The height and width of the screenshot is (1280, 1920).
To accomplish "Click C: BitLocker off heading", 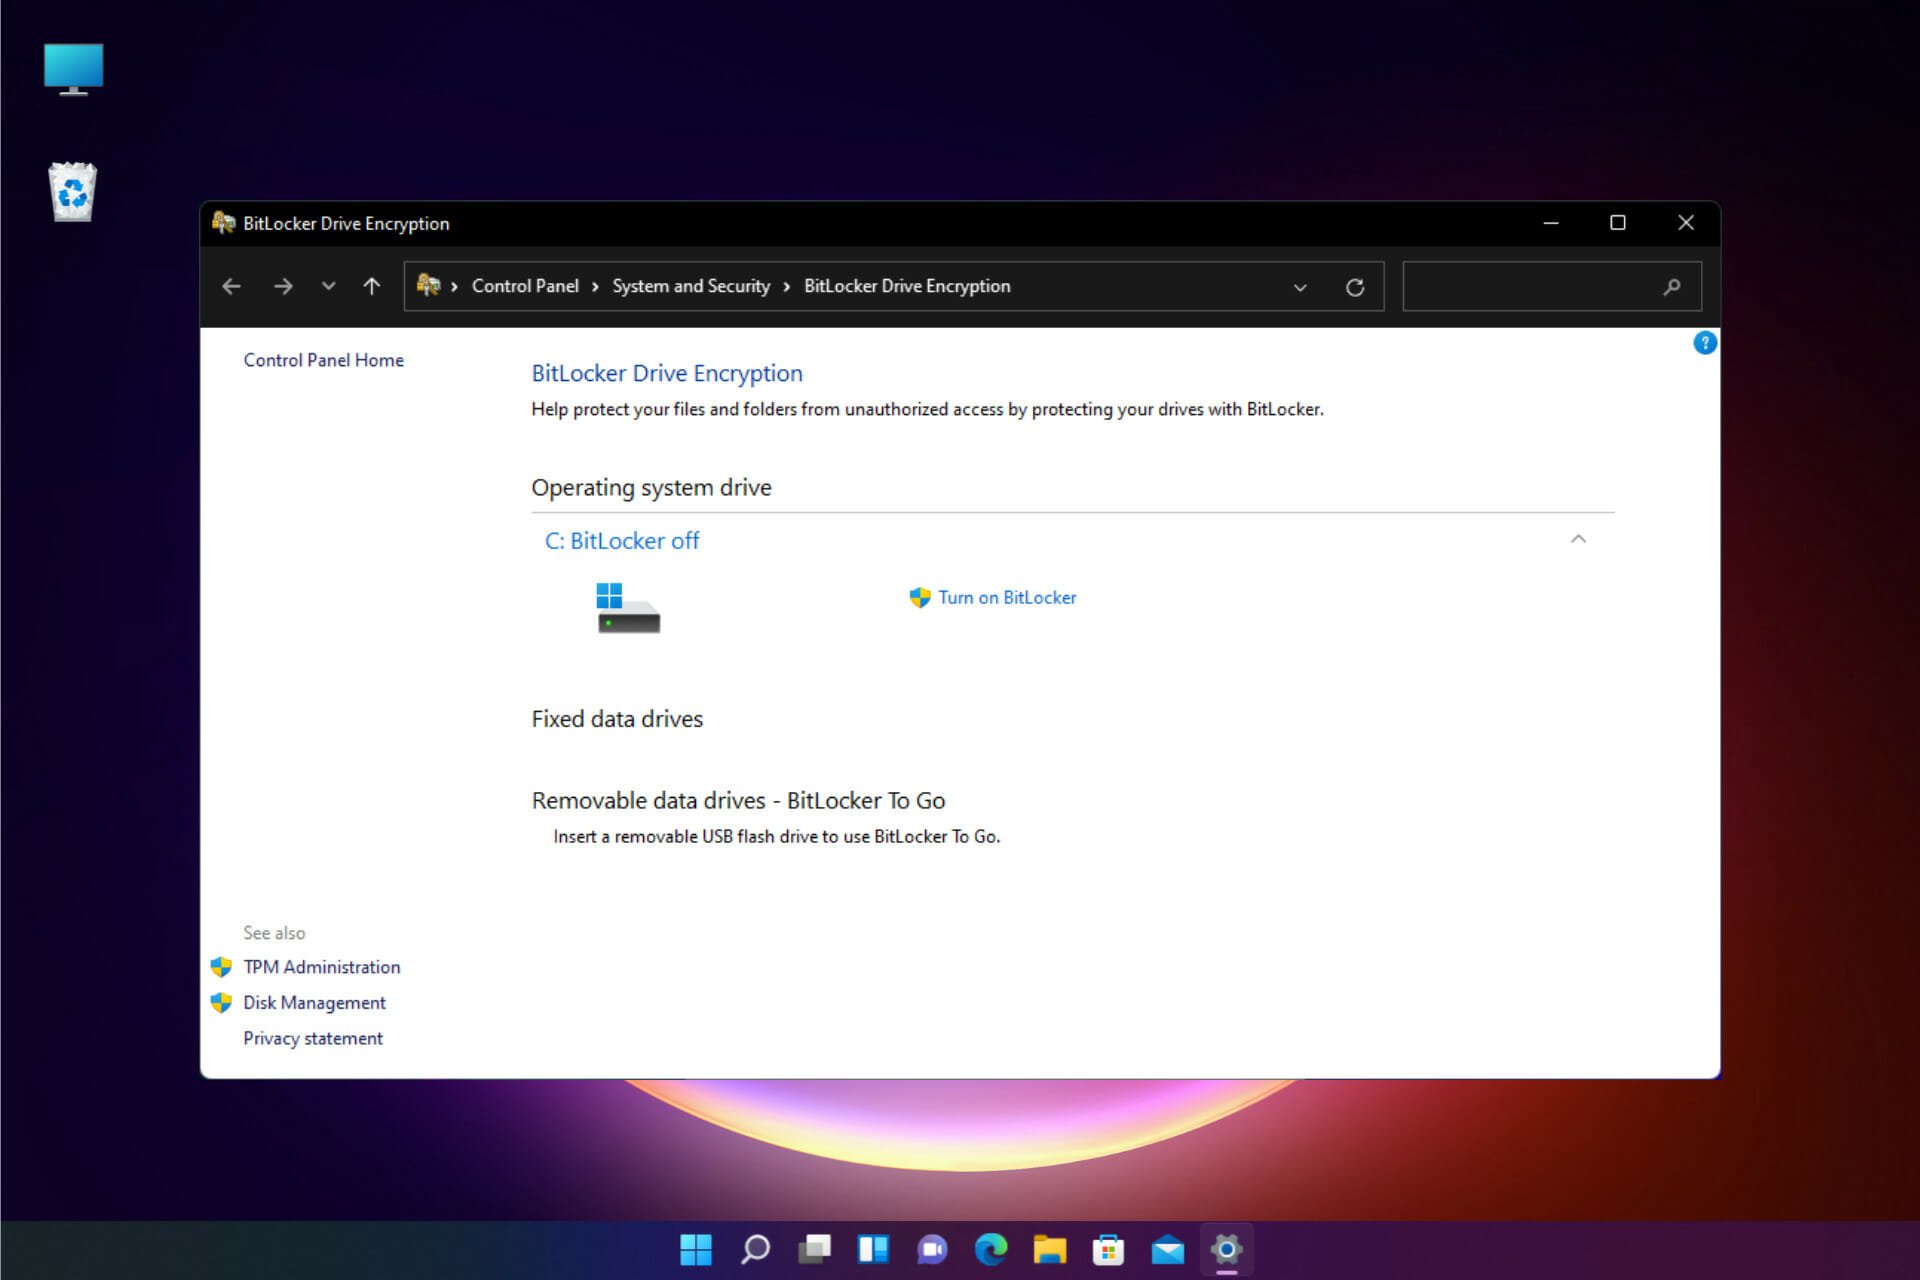I will (x=622, y=541).
